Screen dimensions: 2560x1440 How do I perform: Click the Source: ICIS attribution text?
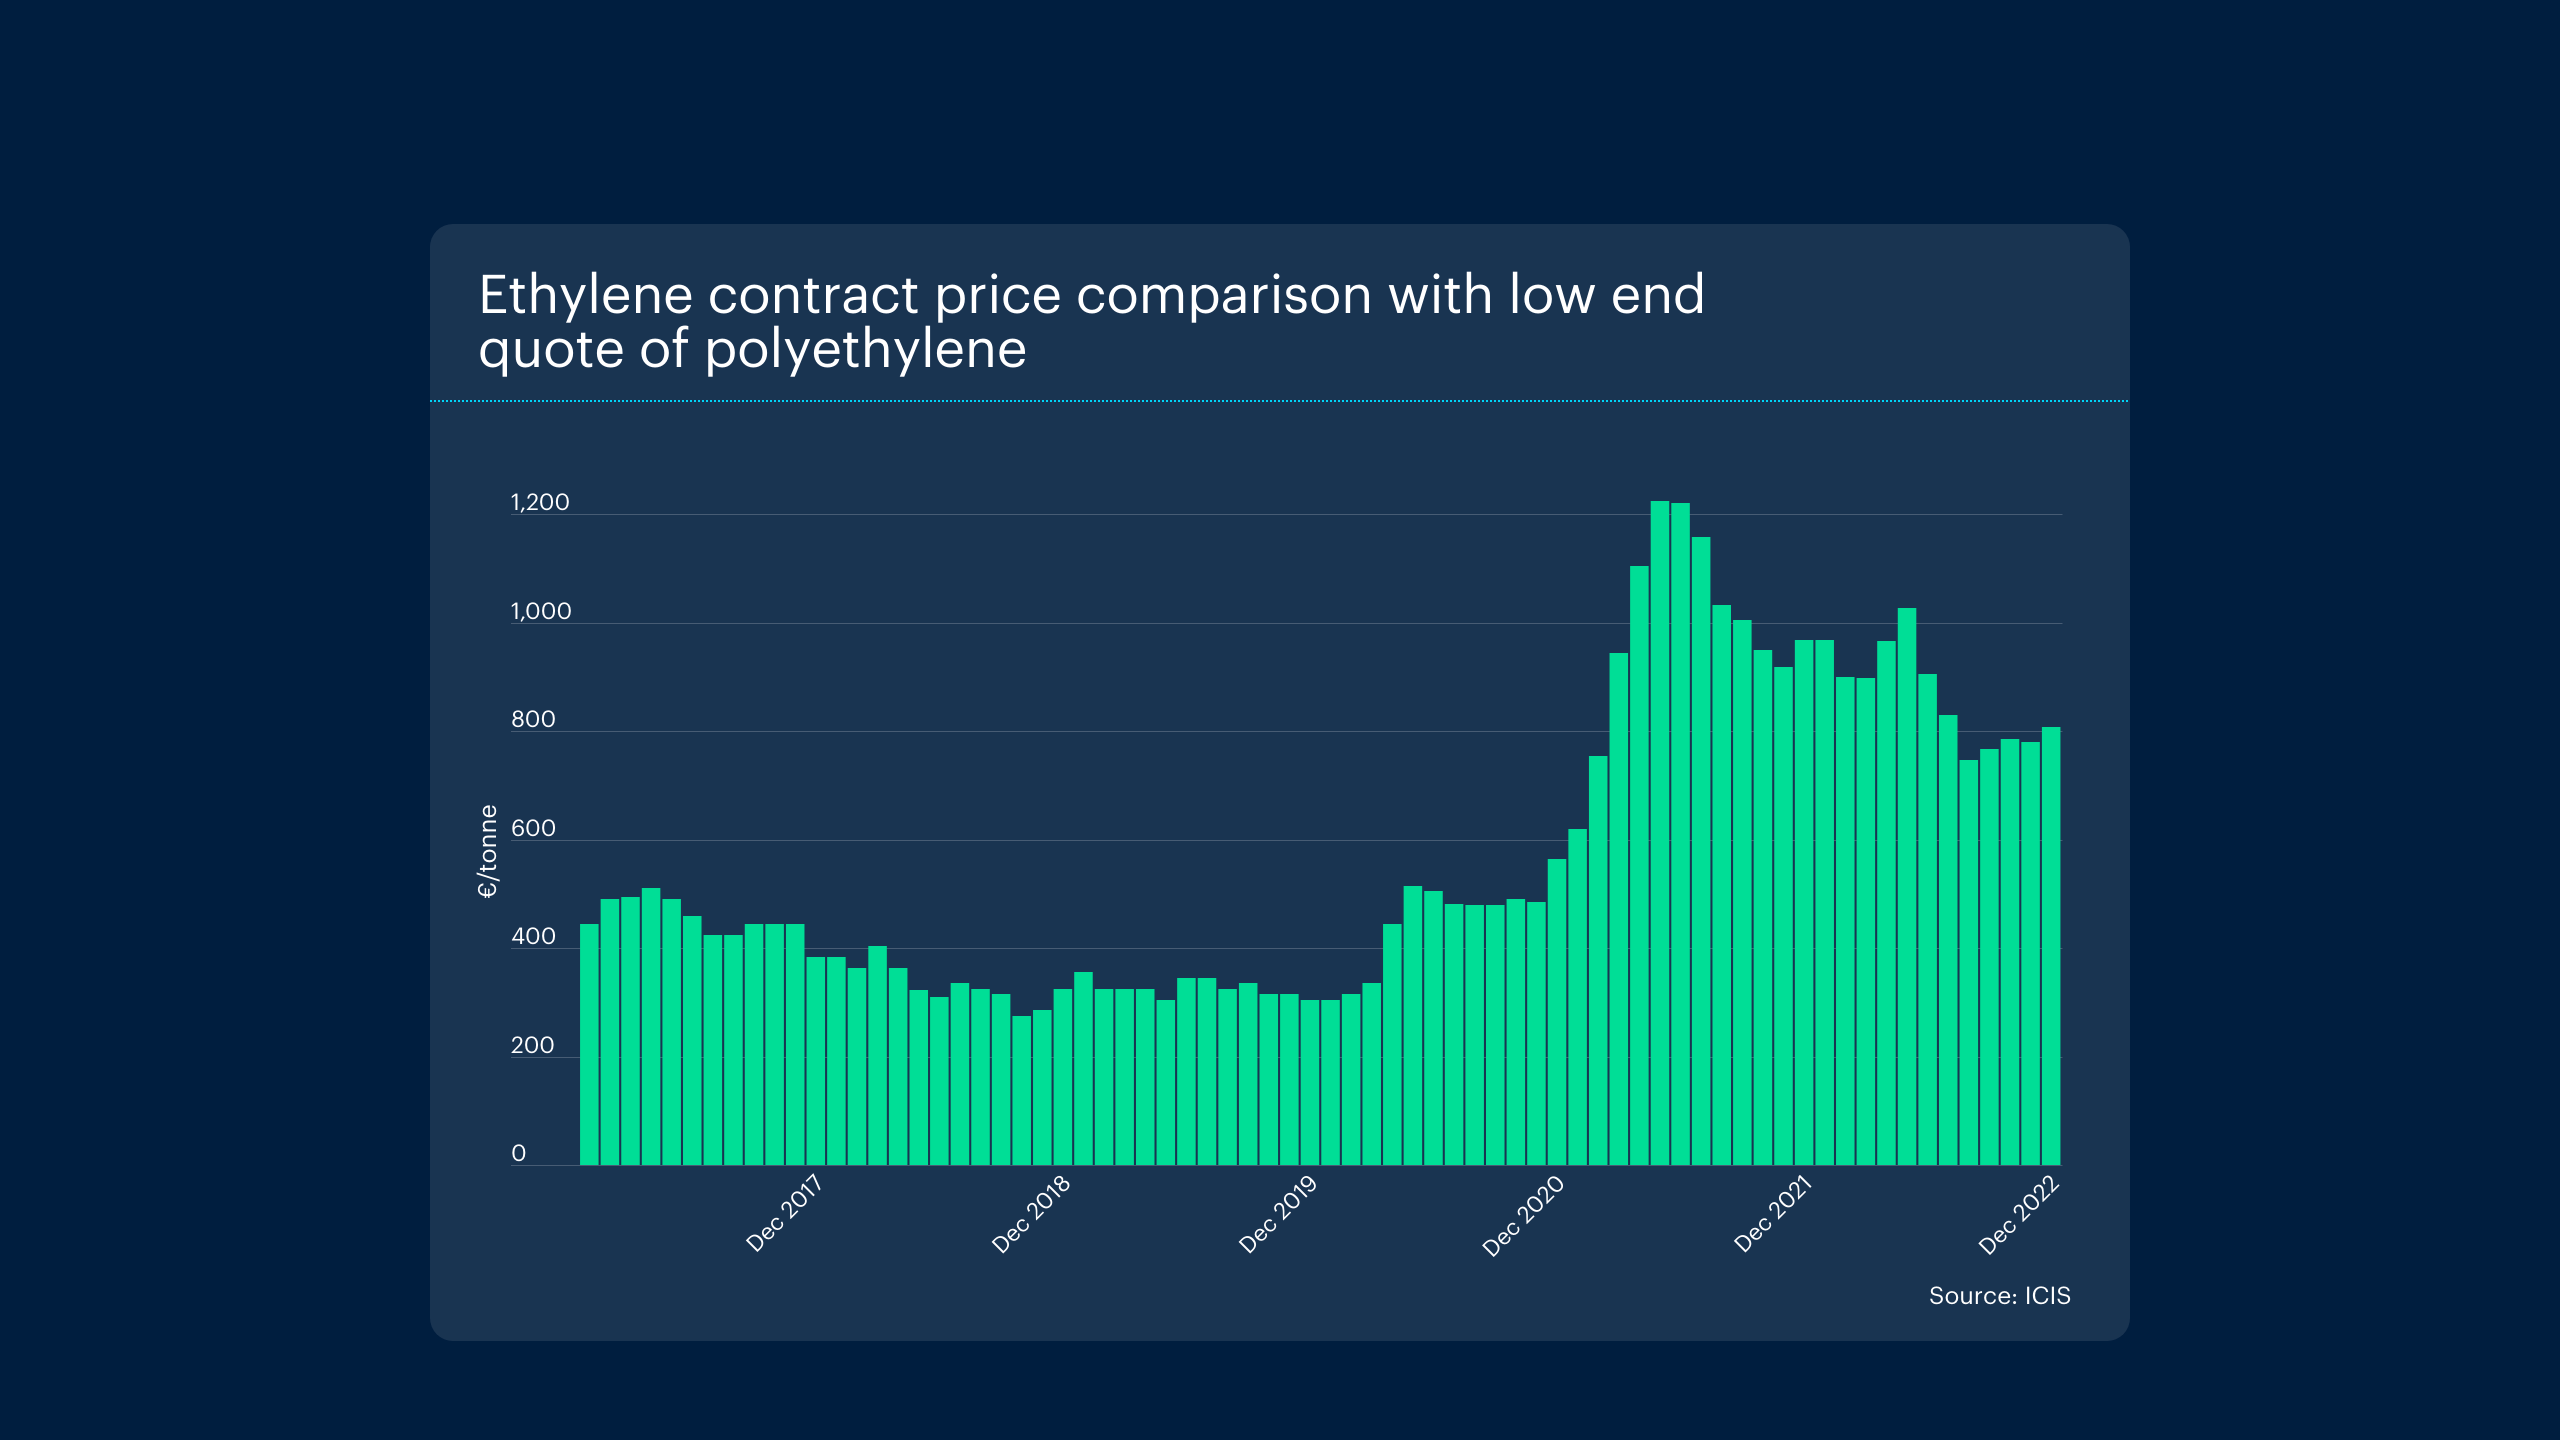[x=1999, y=1295]
